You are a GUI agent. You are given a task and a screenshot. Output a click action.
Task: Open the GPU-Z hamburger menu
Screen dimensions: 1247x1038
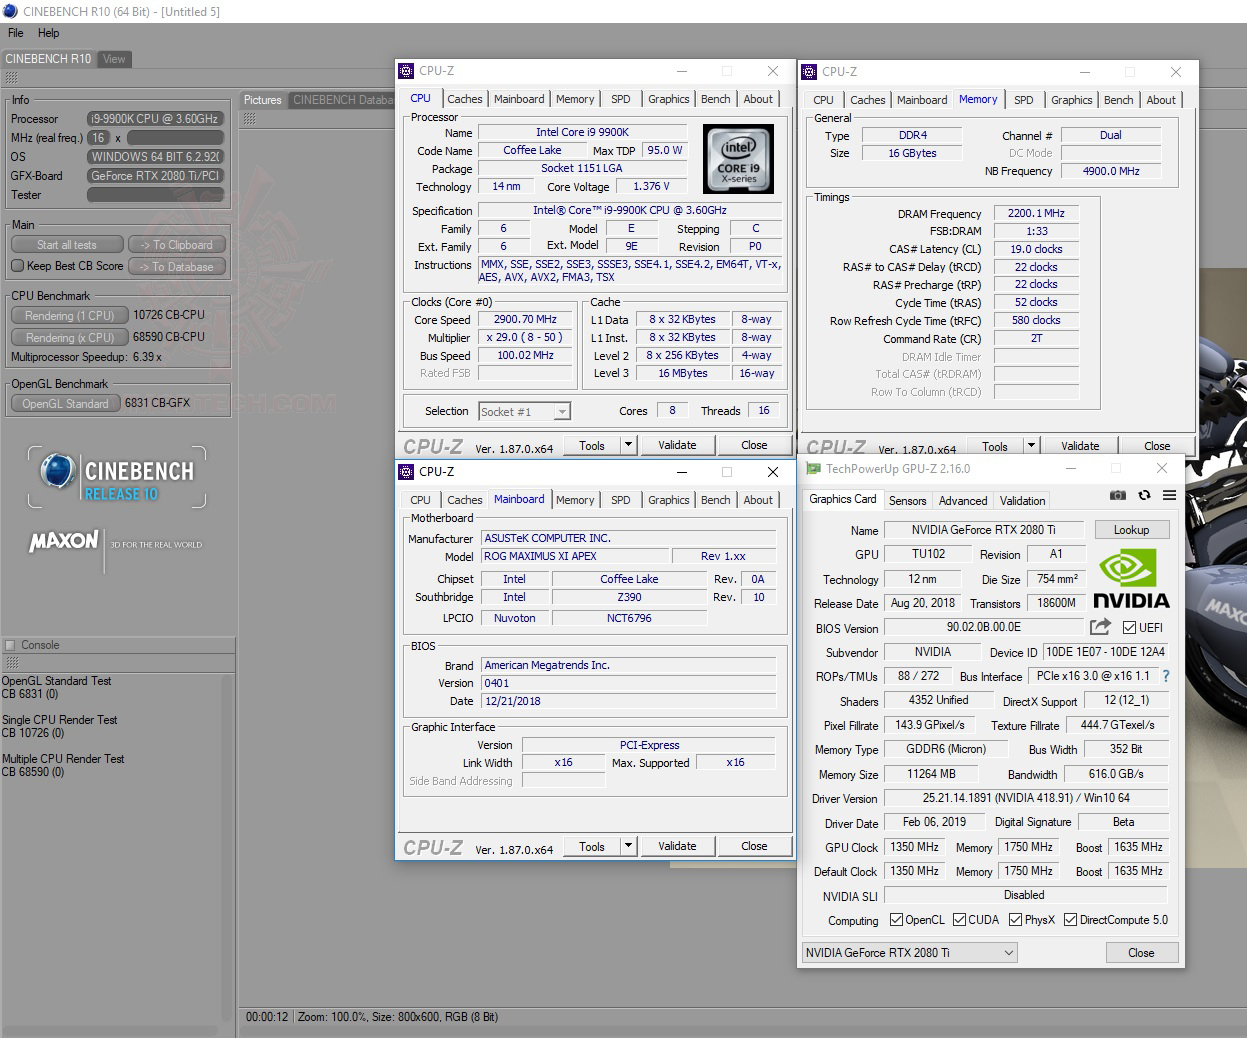click(x=1169, y=496)
